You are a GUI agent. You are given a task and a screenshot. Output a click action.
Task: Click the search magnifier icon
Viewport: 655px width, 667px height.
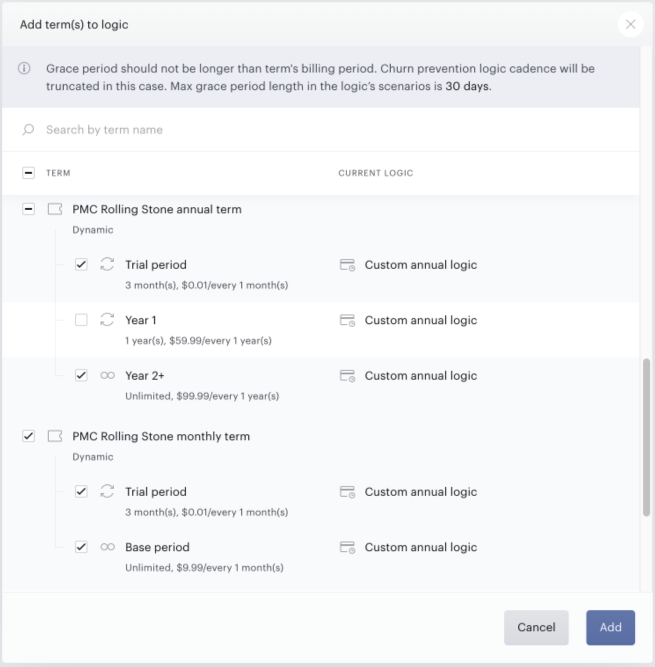28,129
